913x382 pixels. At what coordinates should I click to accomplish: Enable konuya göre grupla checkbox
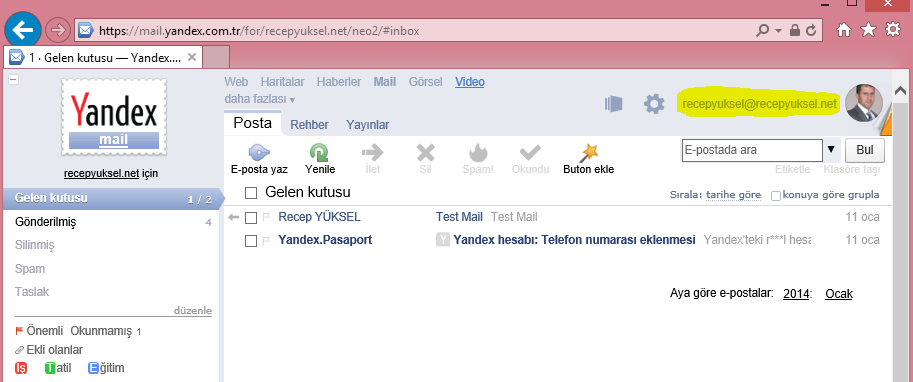click(776, 196)
